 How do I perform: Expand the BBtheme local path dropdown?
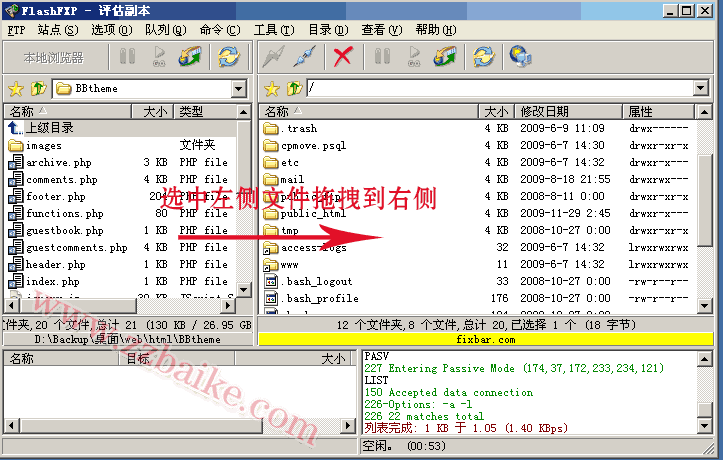239,88
